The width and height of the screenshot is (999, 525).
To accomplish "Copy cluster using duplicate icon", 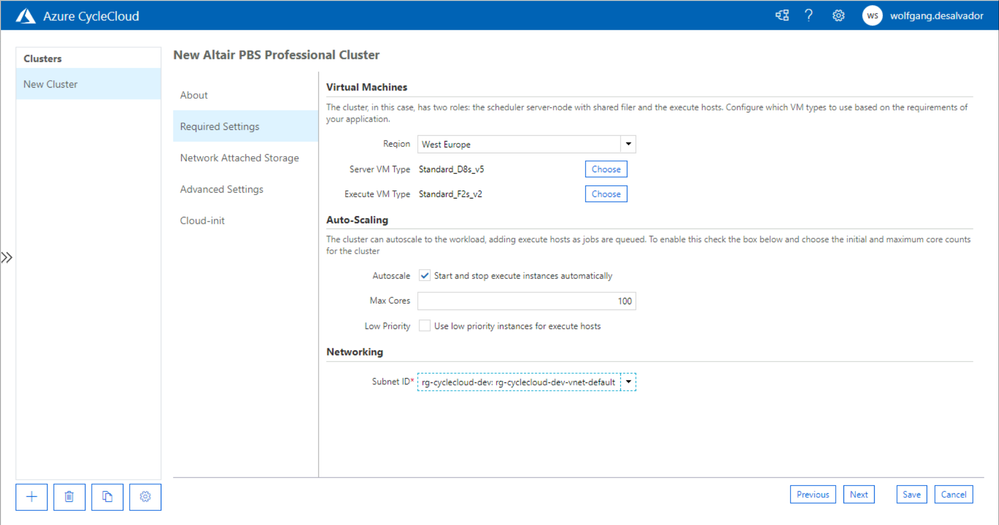I will coord(107,497).
